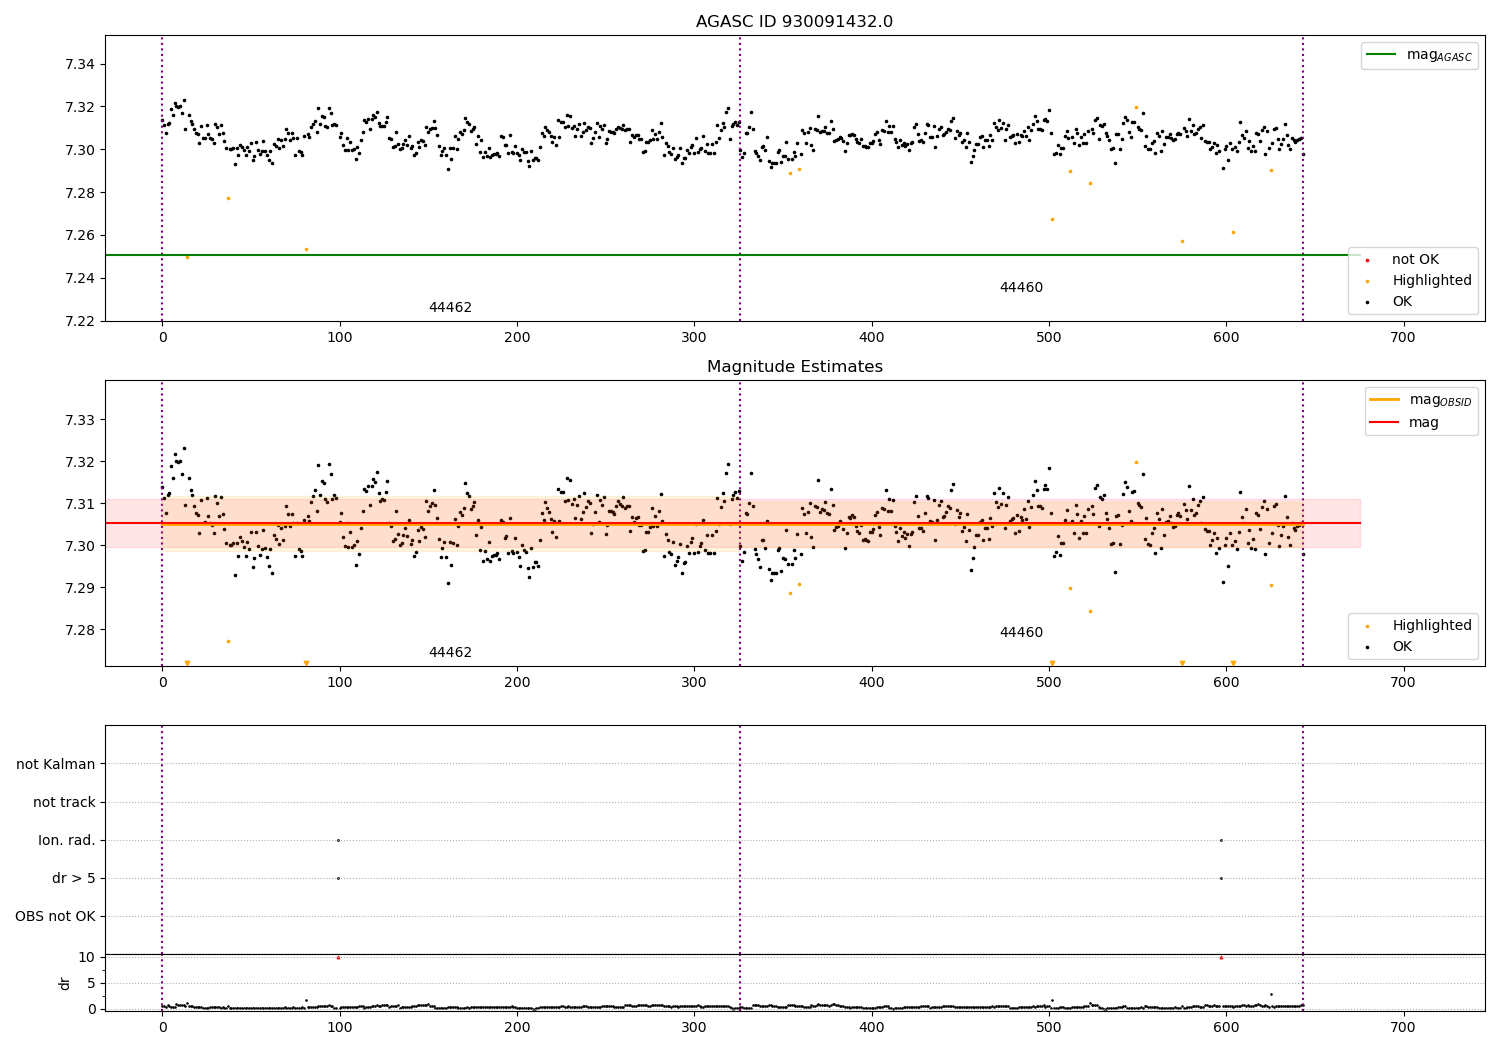Click the red not-OK marker near x=100 in dr panel

coord(338,958)
